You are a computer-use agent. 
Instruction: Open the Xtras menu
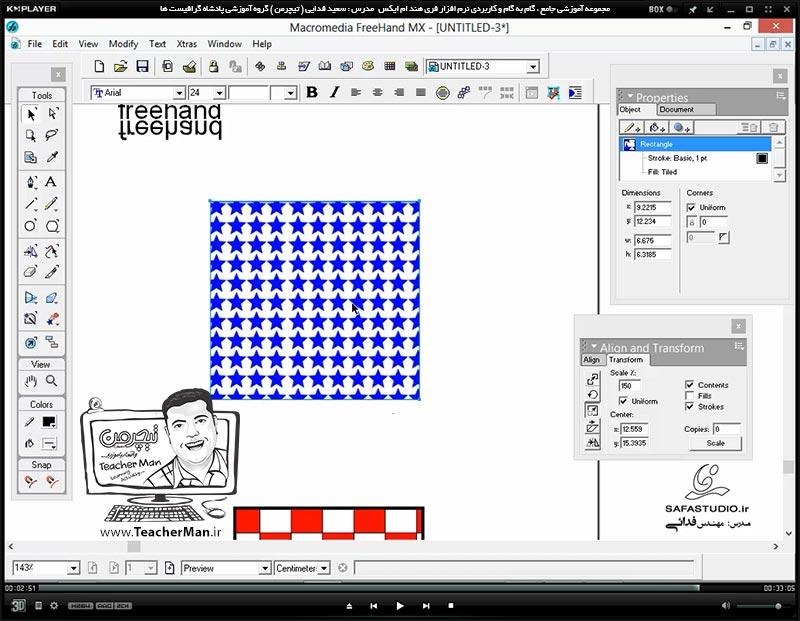187,44
